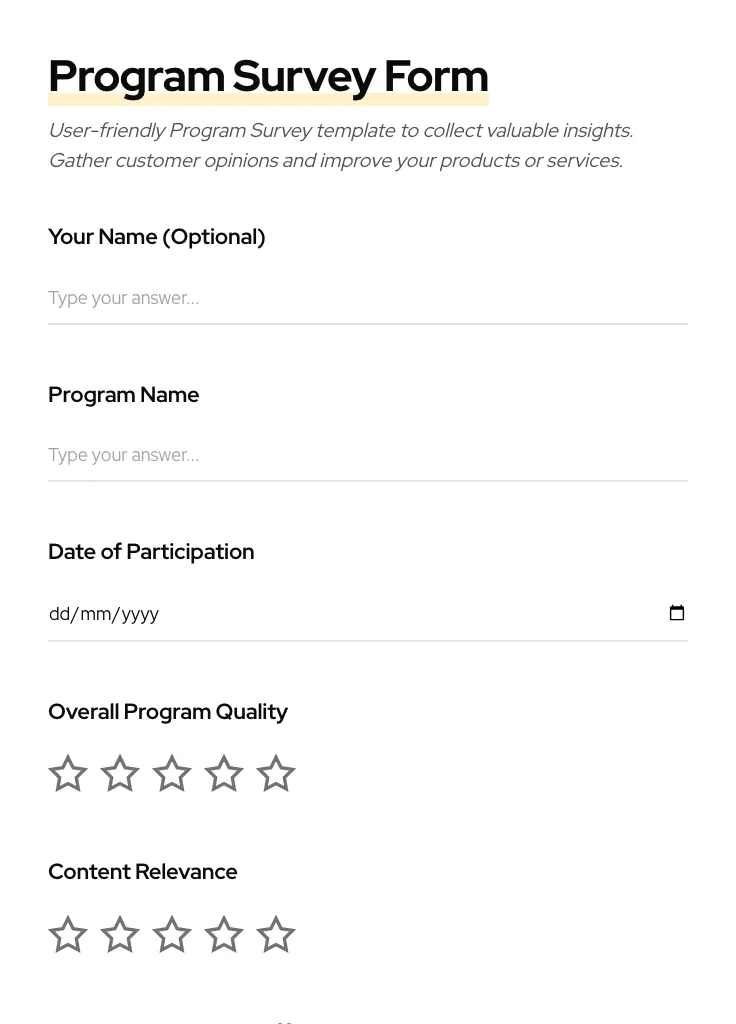736x1024 pixels.
Task: Rate Overall Program Quality as four stars
Action: click(x=223, y=773)
